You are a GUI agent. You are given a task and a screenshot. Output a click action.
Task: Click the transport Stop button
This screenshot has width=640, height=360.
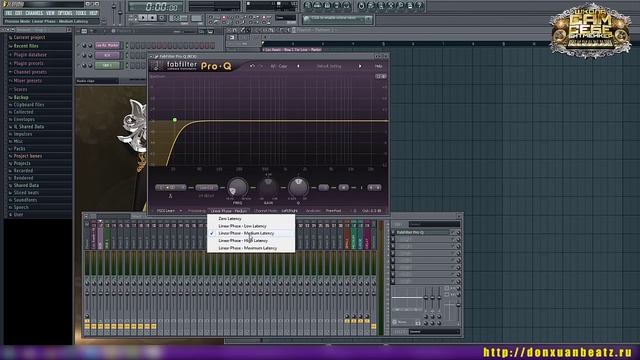(152, 18)
